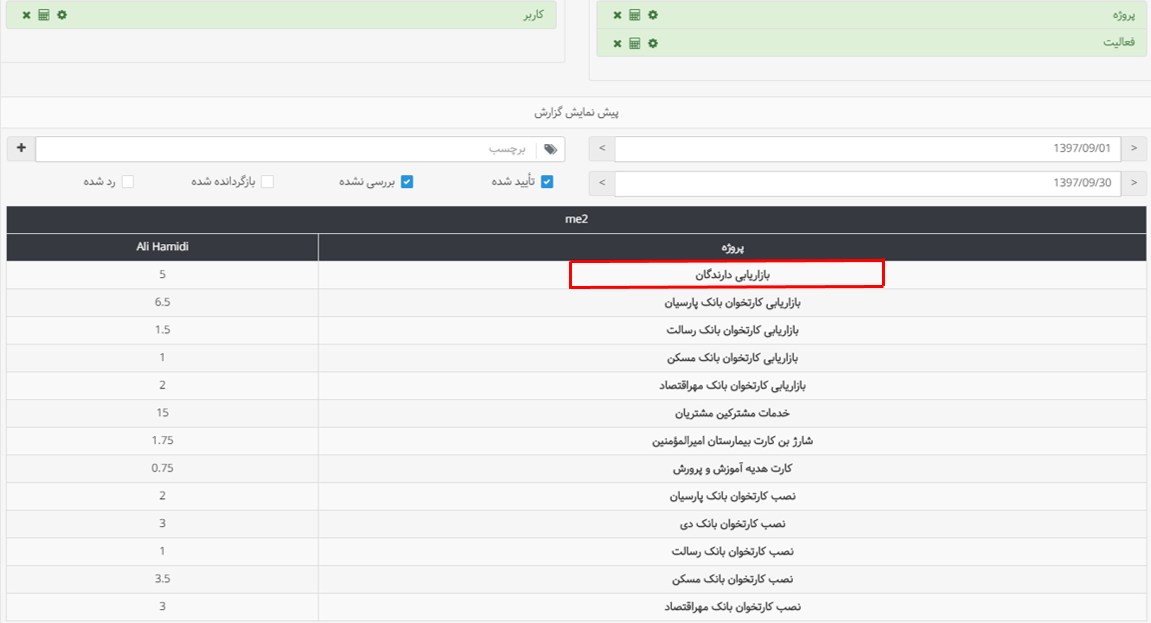Select the gear icon on the کاربر field
The image size is (1151, 623).
click(61, 15)
